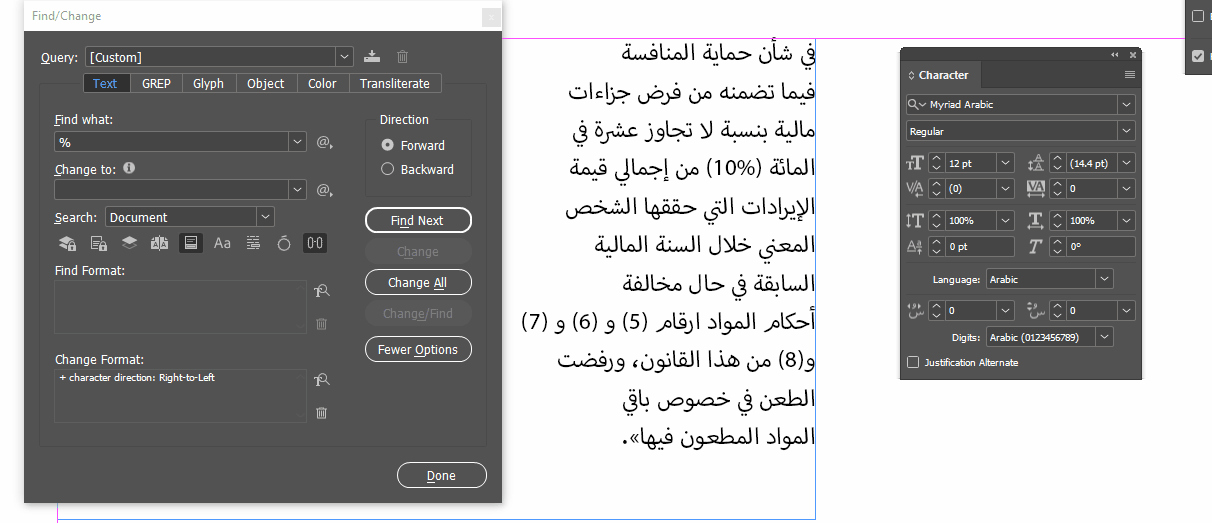Screen dimensions: 1212x523
Task: Select the Backward direction radio button
Action: (388, 169)
